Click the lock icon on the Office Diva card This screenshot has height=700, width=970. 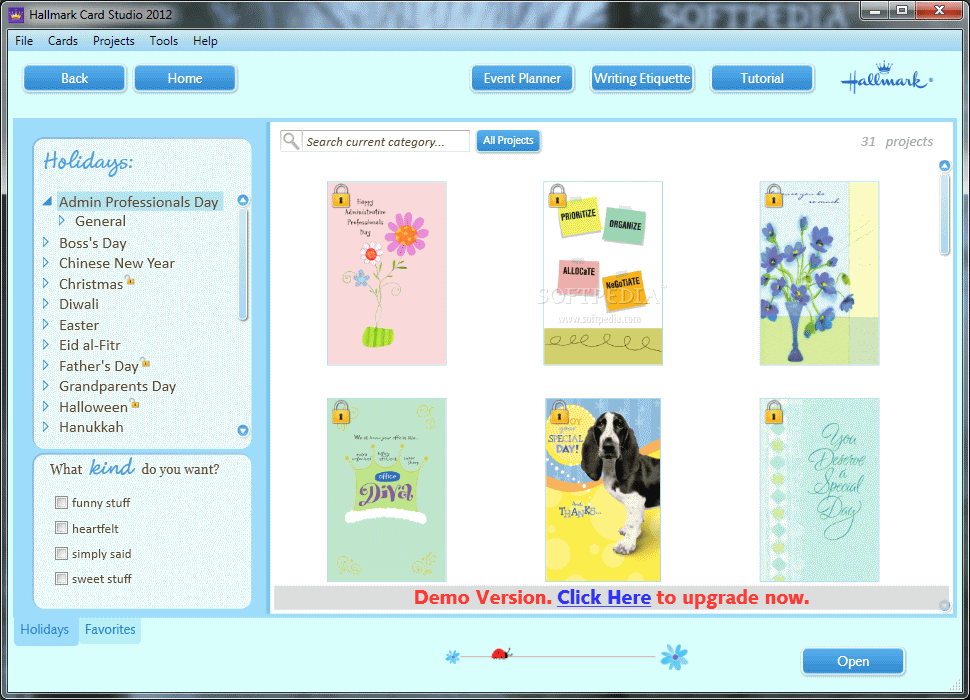click(341, 412)
